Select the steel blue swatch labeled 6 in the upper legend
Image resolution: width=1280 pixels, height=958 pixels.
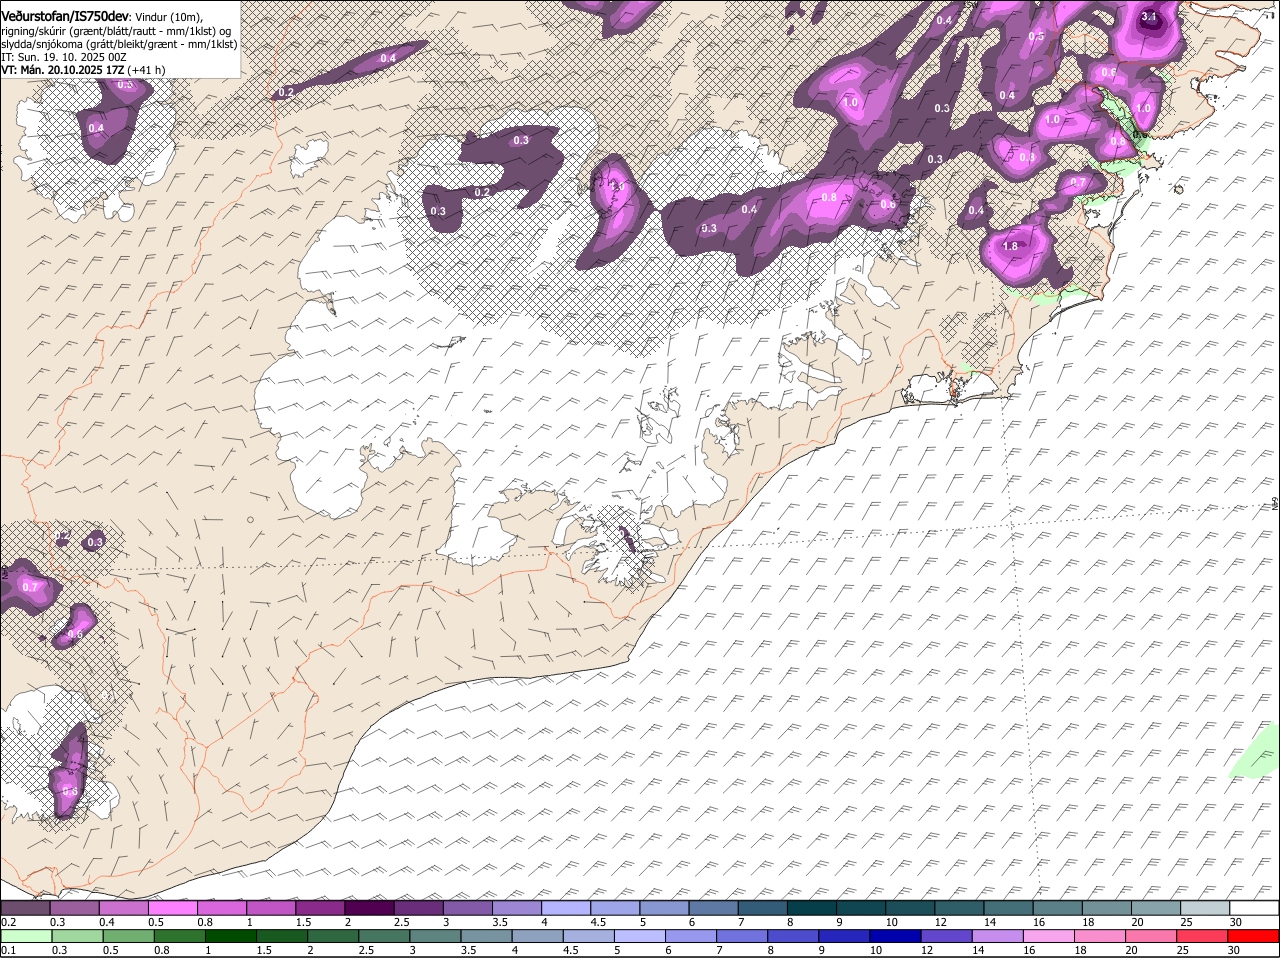pyautogui.click(x=713, y=908)
